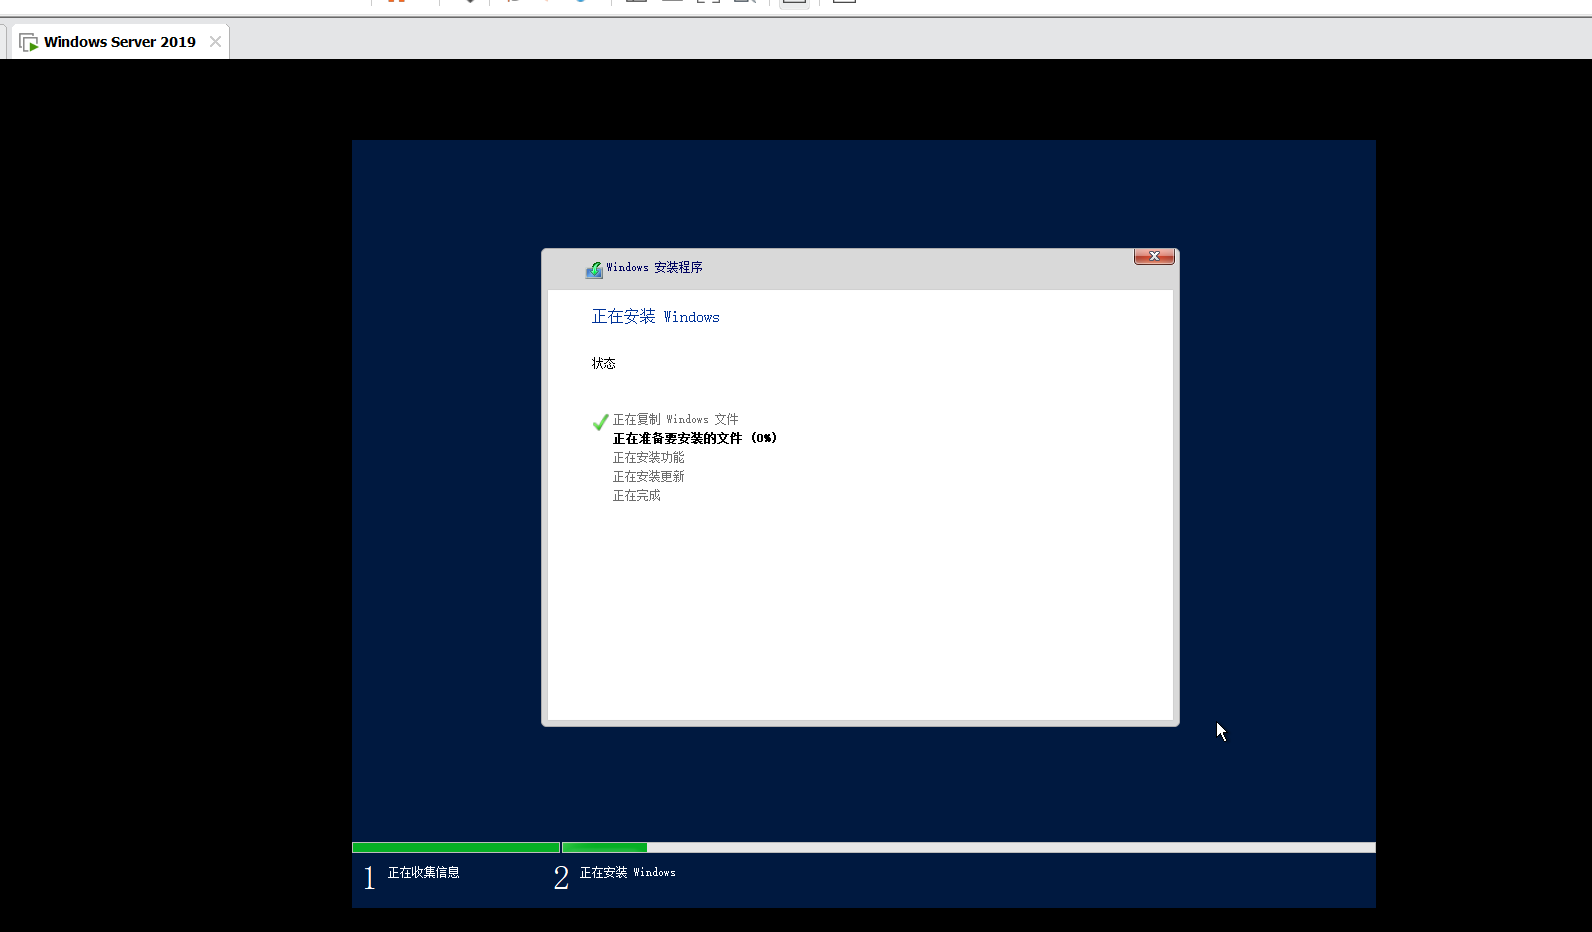The image size is (1592, 932).
Task: Click the step '正在安装功能'
Action: [x=648, y=458]
